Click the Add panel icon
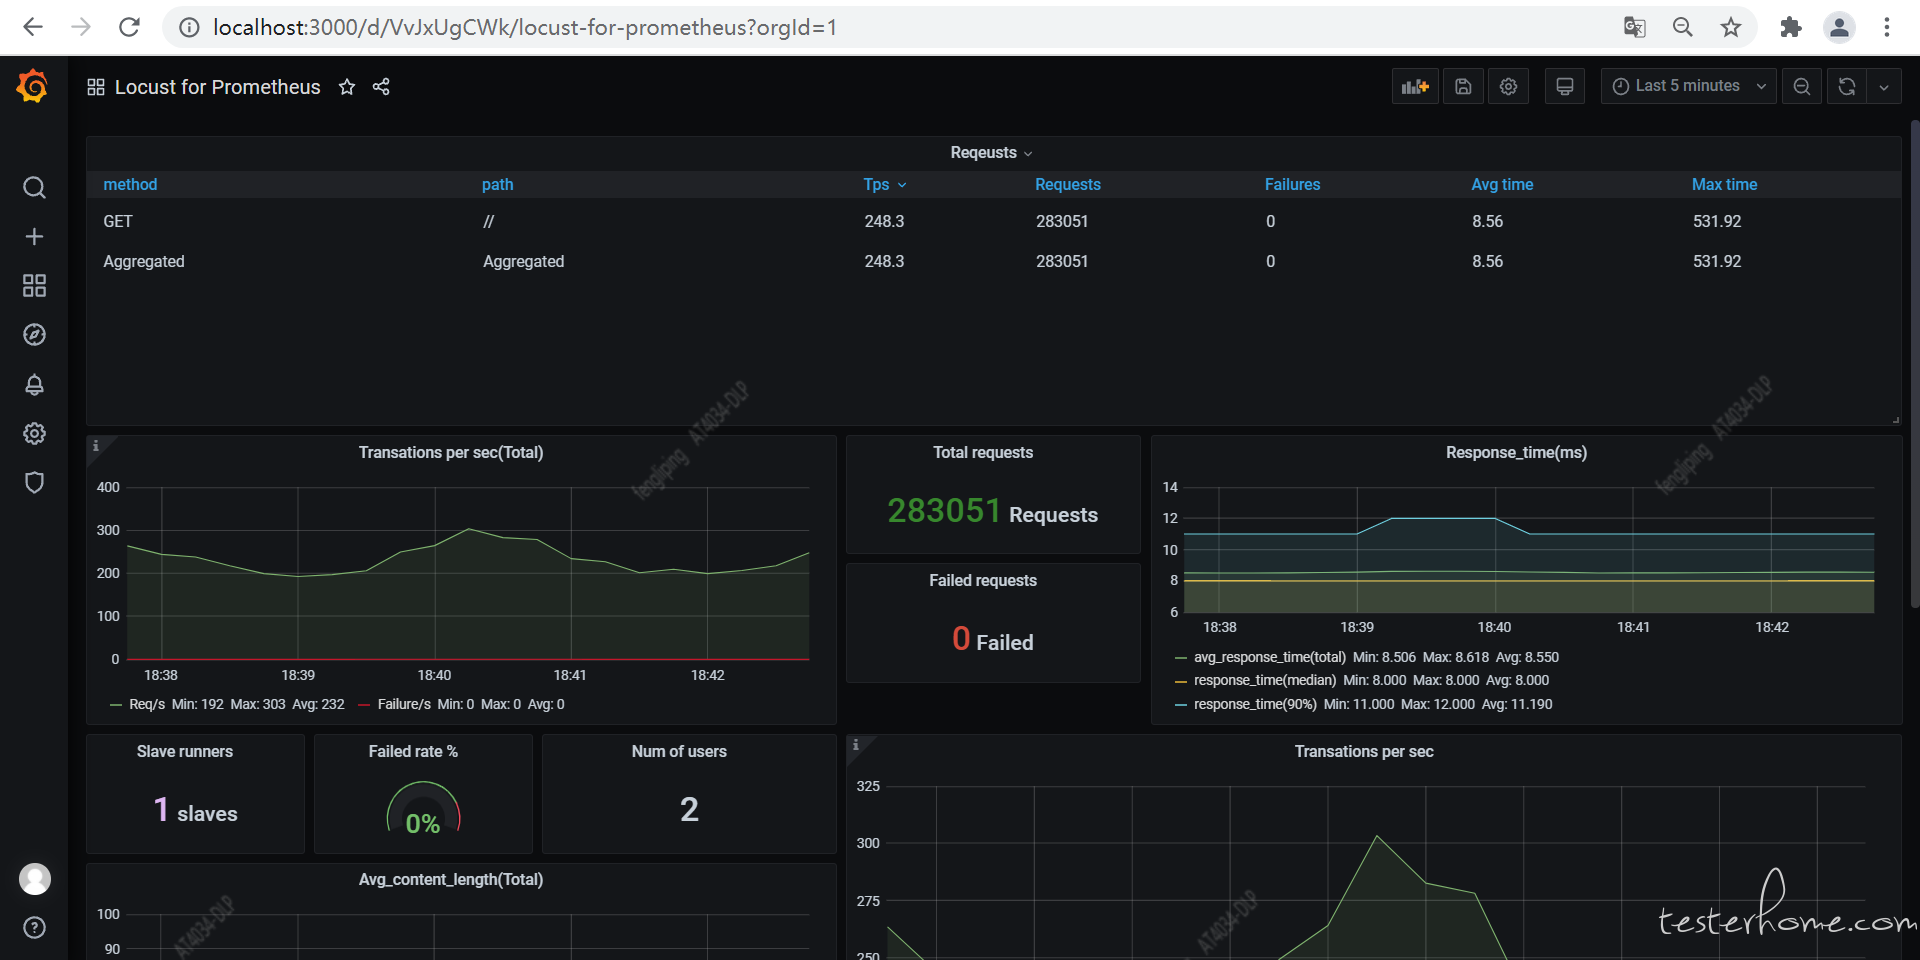1920x960 pixels. click(1415, 86)
